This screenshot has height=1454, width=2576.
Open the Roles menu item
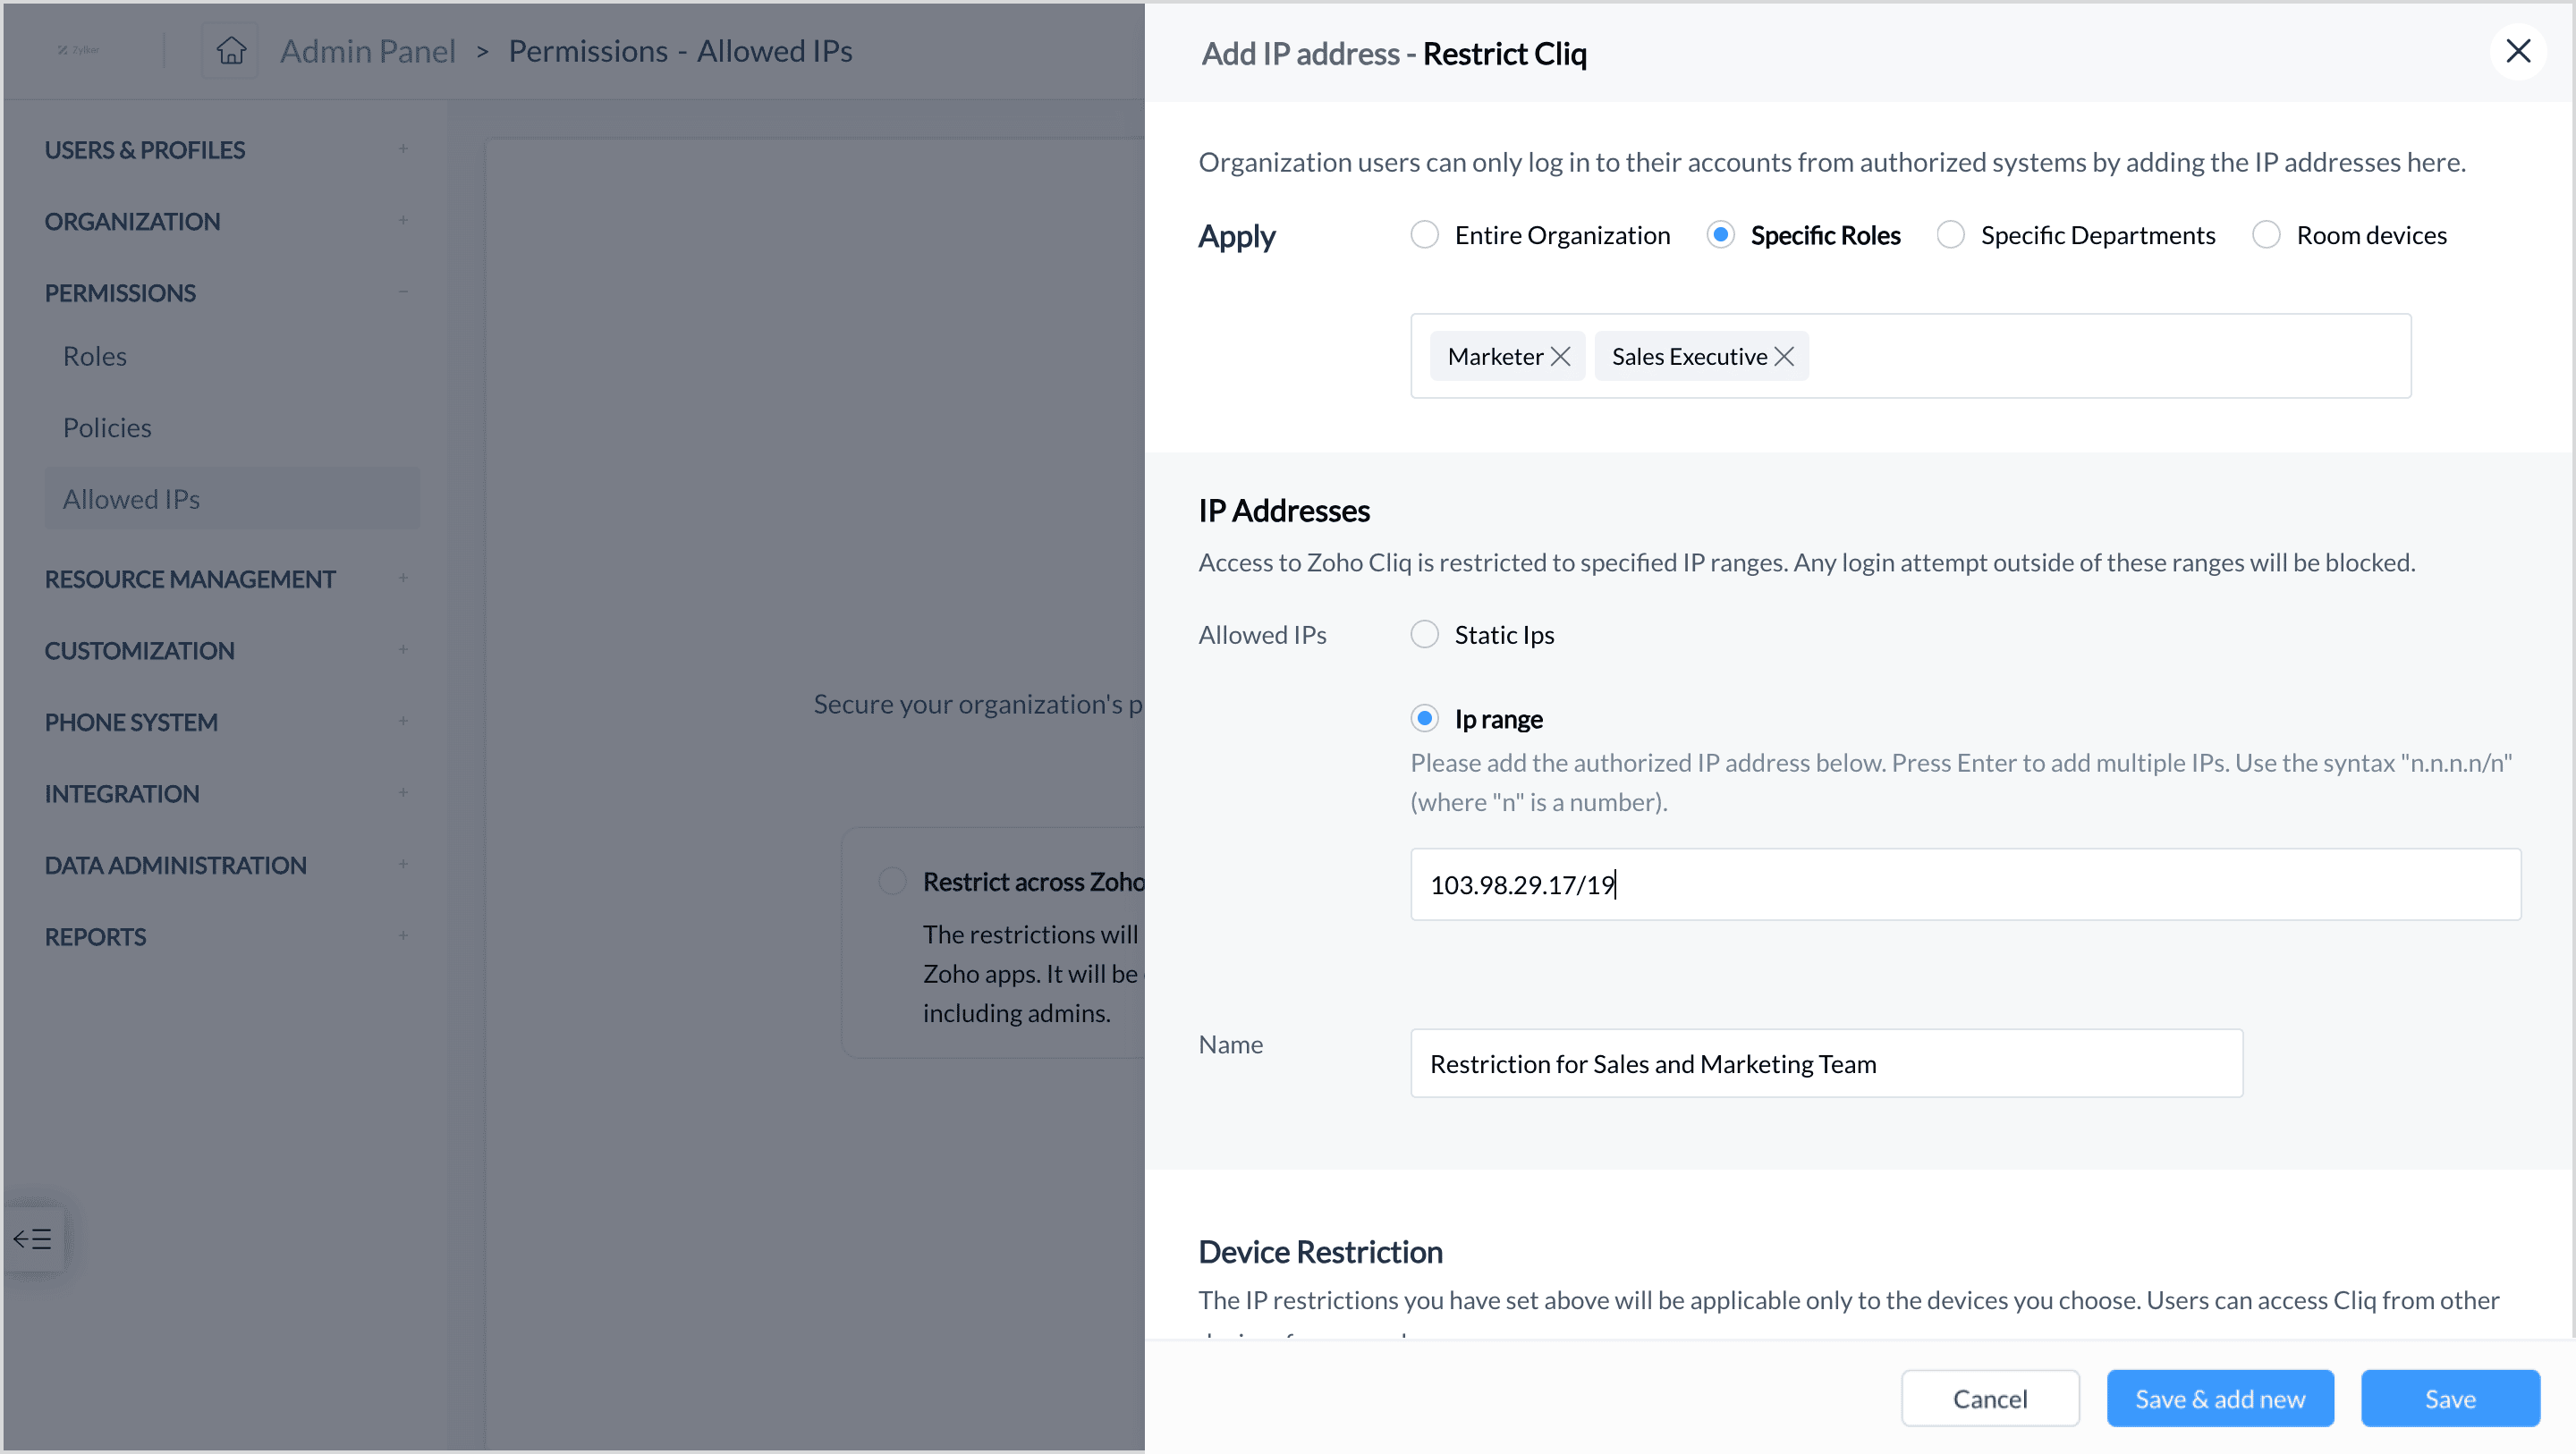tap(95, 356)
